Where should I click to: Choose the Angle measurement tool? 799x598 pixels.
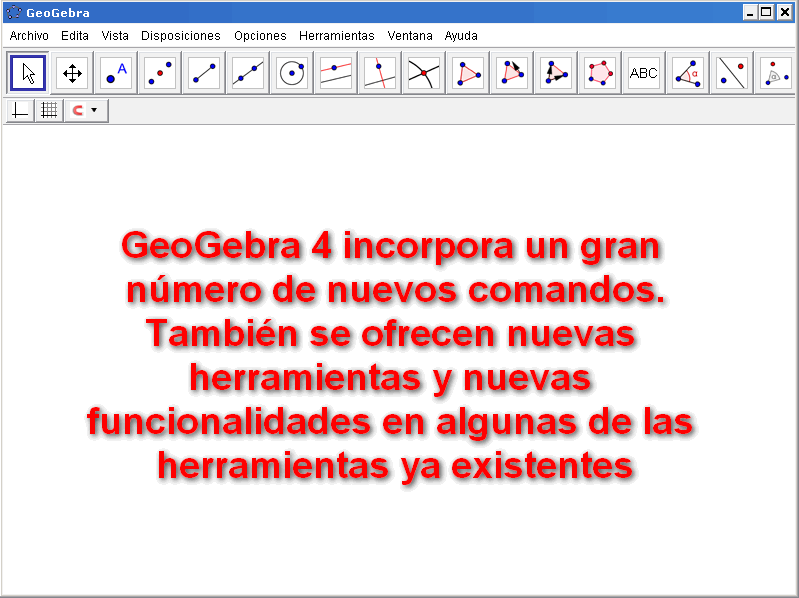click(x=688, y=73)
